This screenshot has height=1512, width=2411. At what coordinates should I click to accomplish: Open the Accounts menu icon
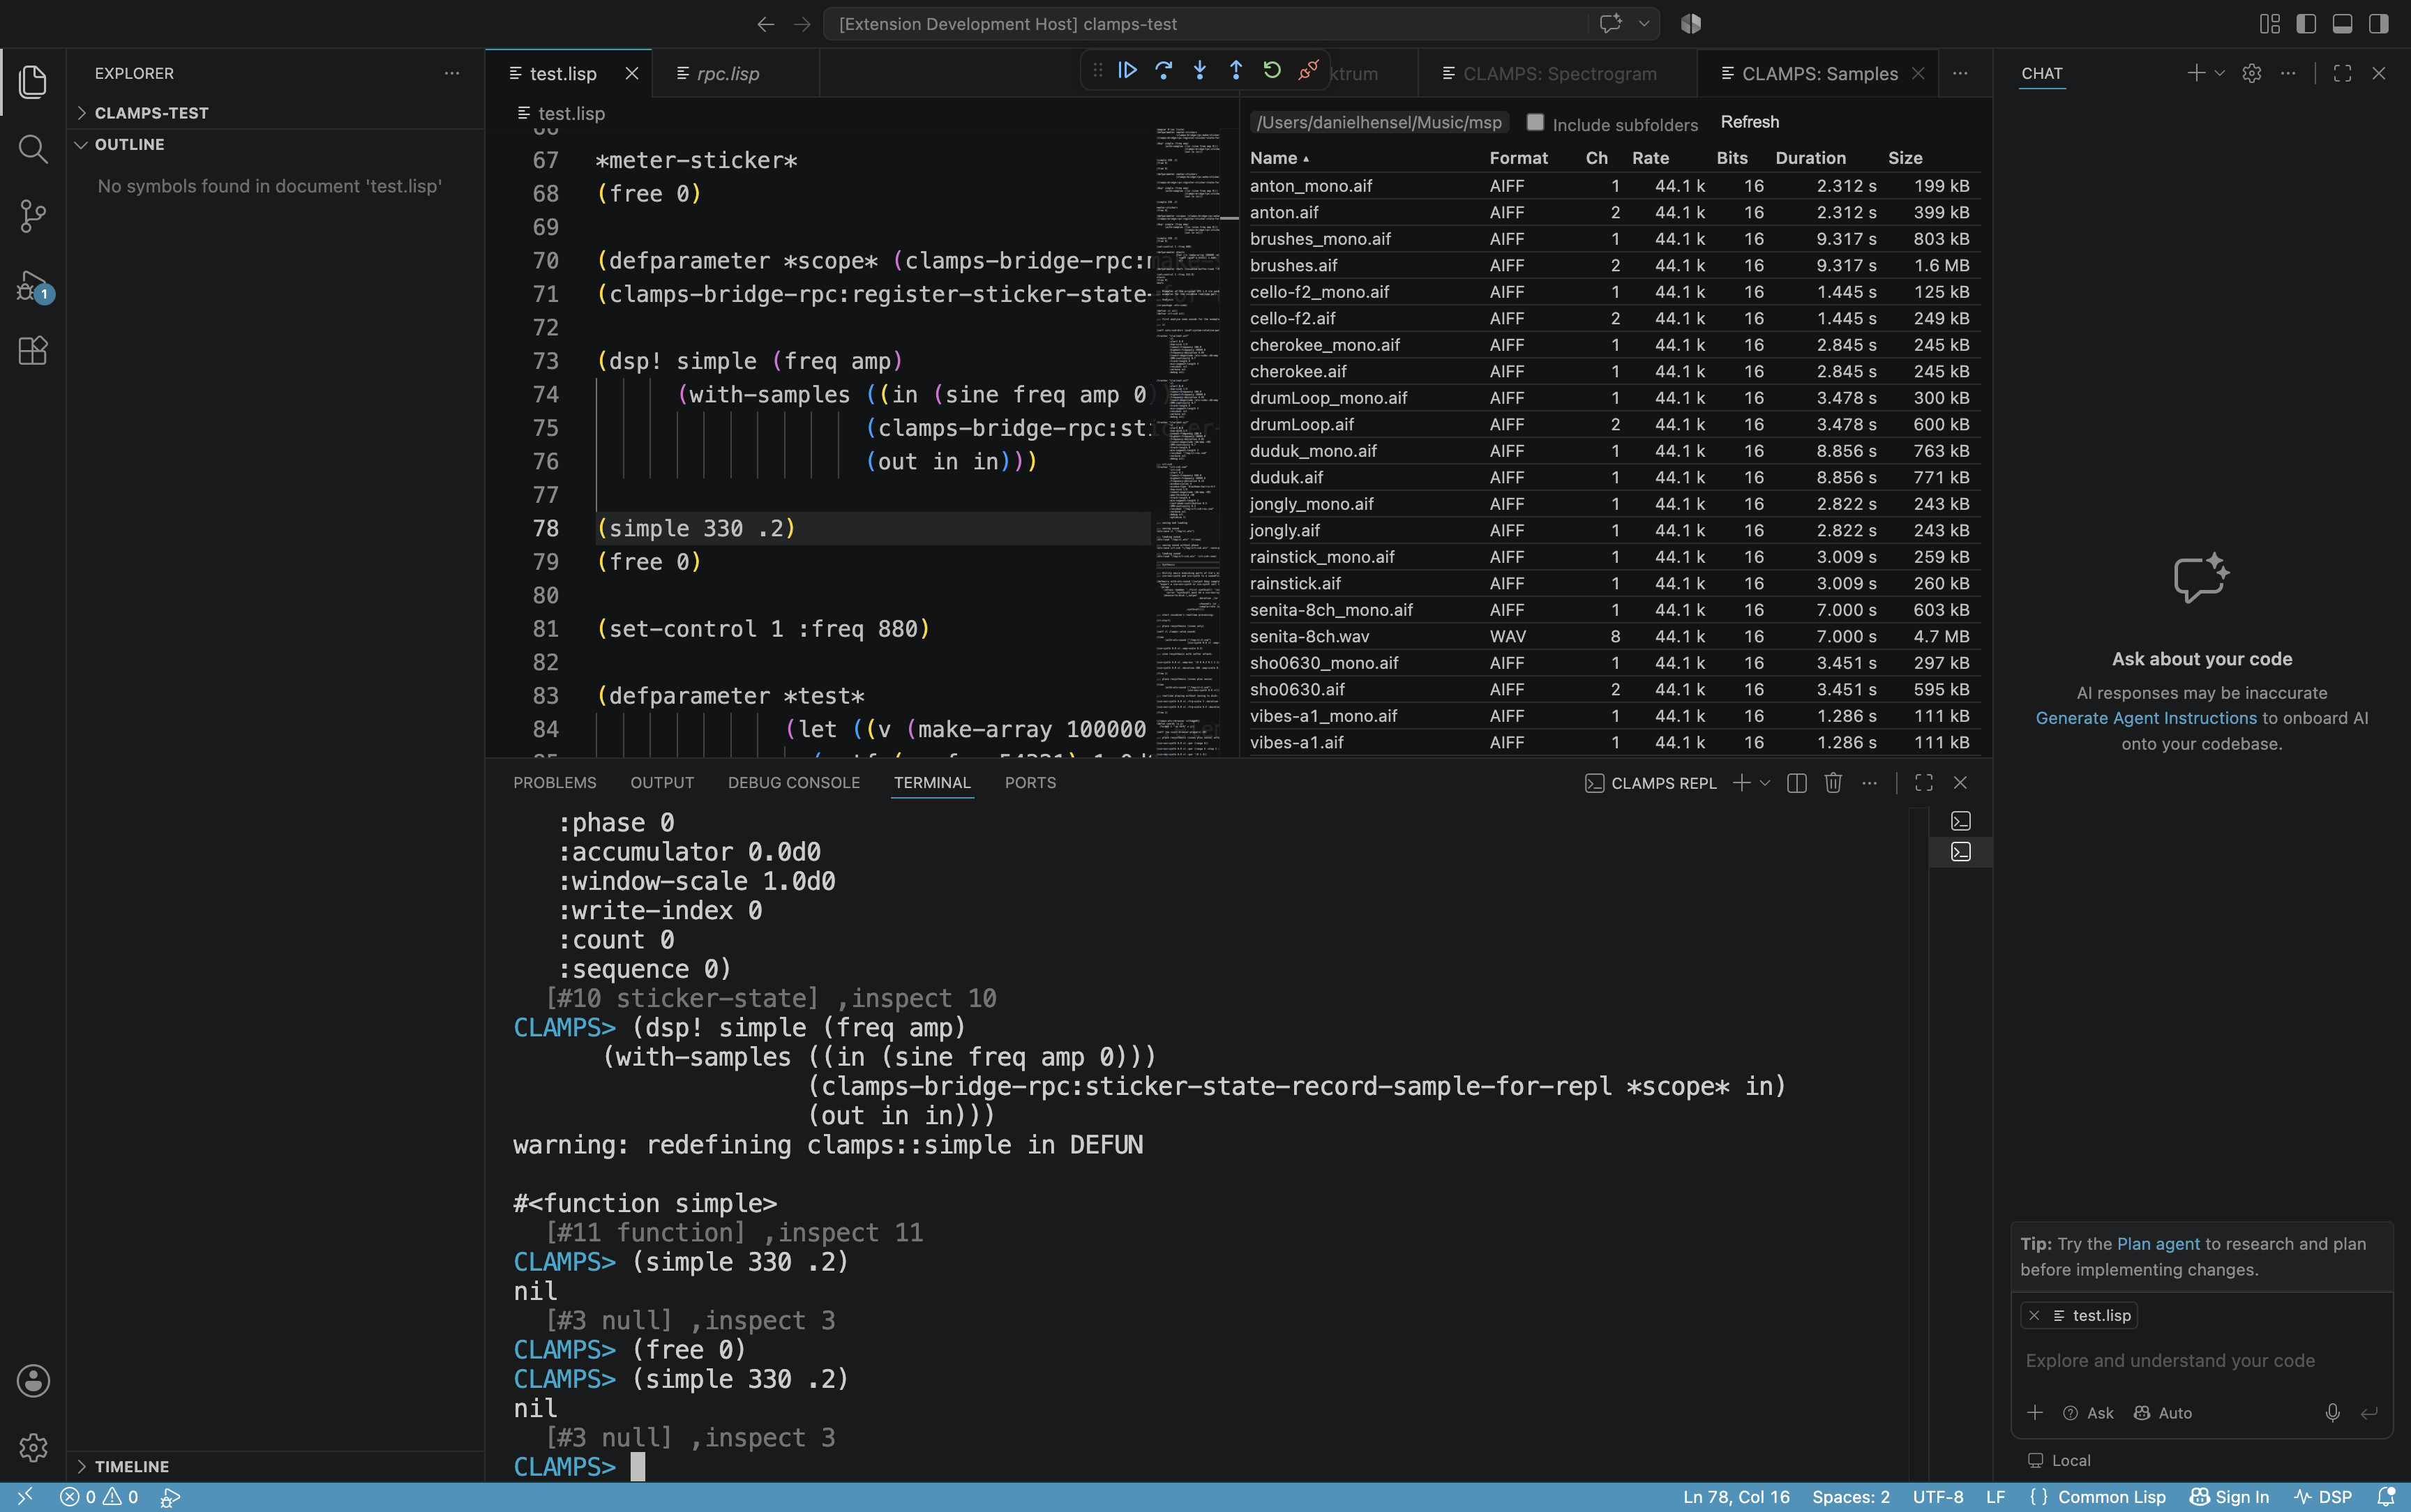click(33, 1381)
